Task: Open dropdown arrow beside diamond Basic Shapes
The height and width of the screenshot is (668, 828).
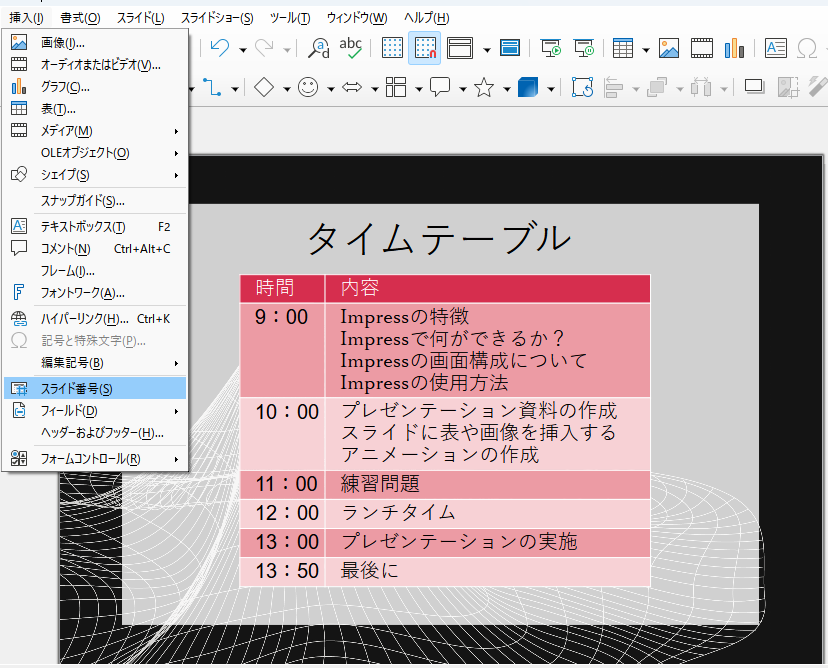Action: coord(287,89)
